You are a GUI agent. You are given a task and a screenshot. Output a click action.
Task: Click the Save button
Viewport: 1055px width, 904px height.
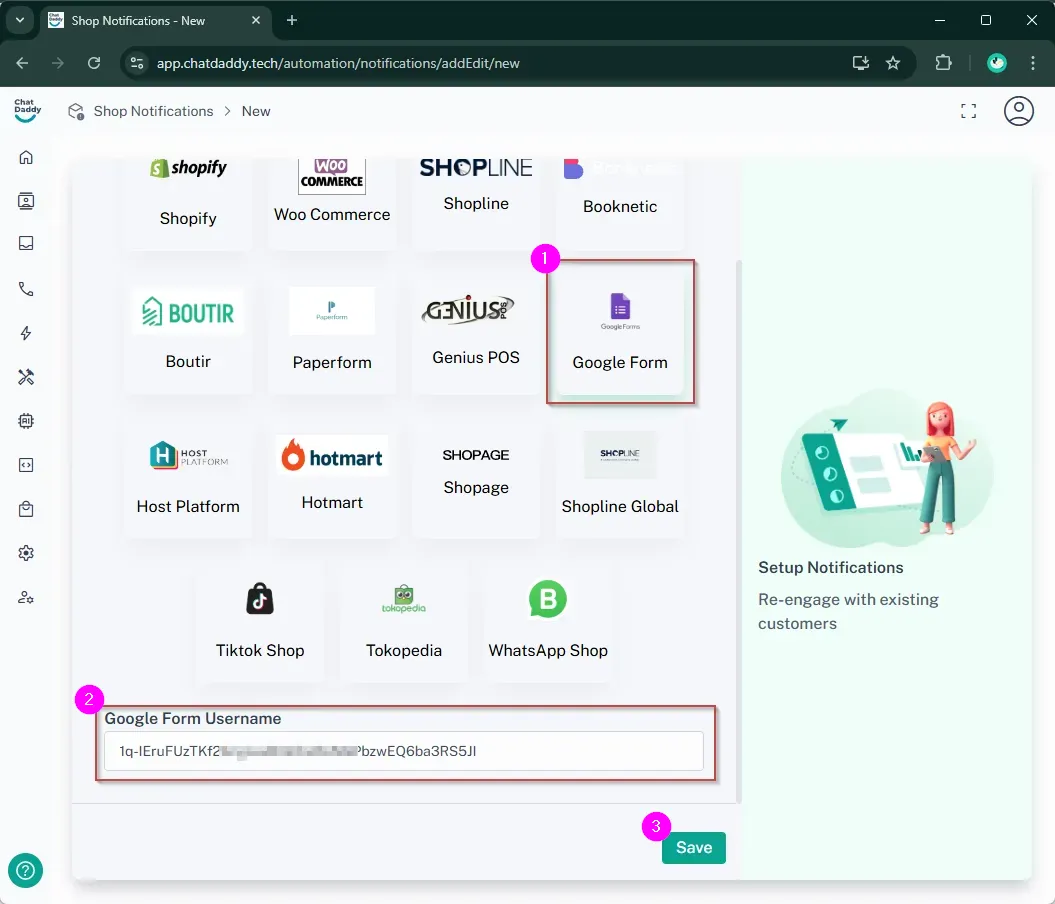(693, 848)
